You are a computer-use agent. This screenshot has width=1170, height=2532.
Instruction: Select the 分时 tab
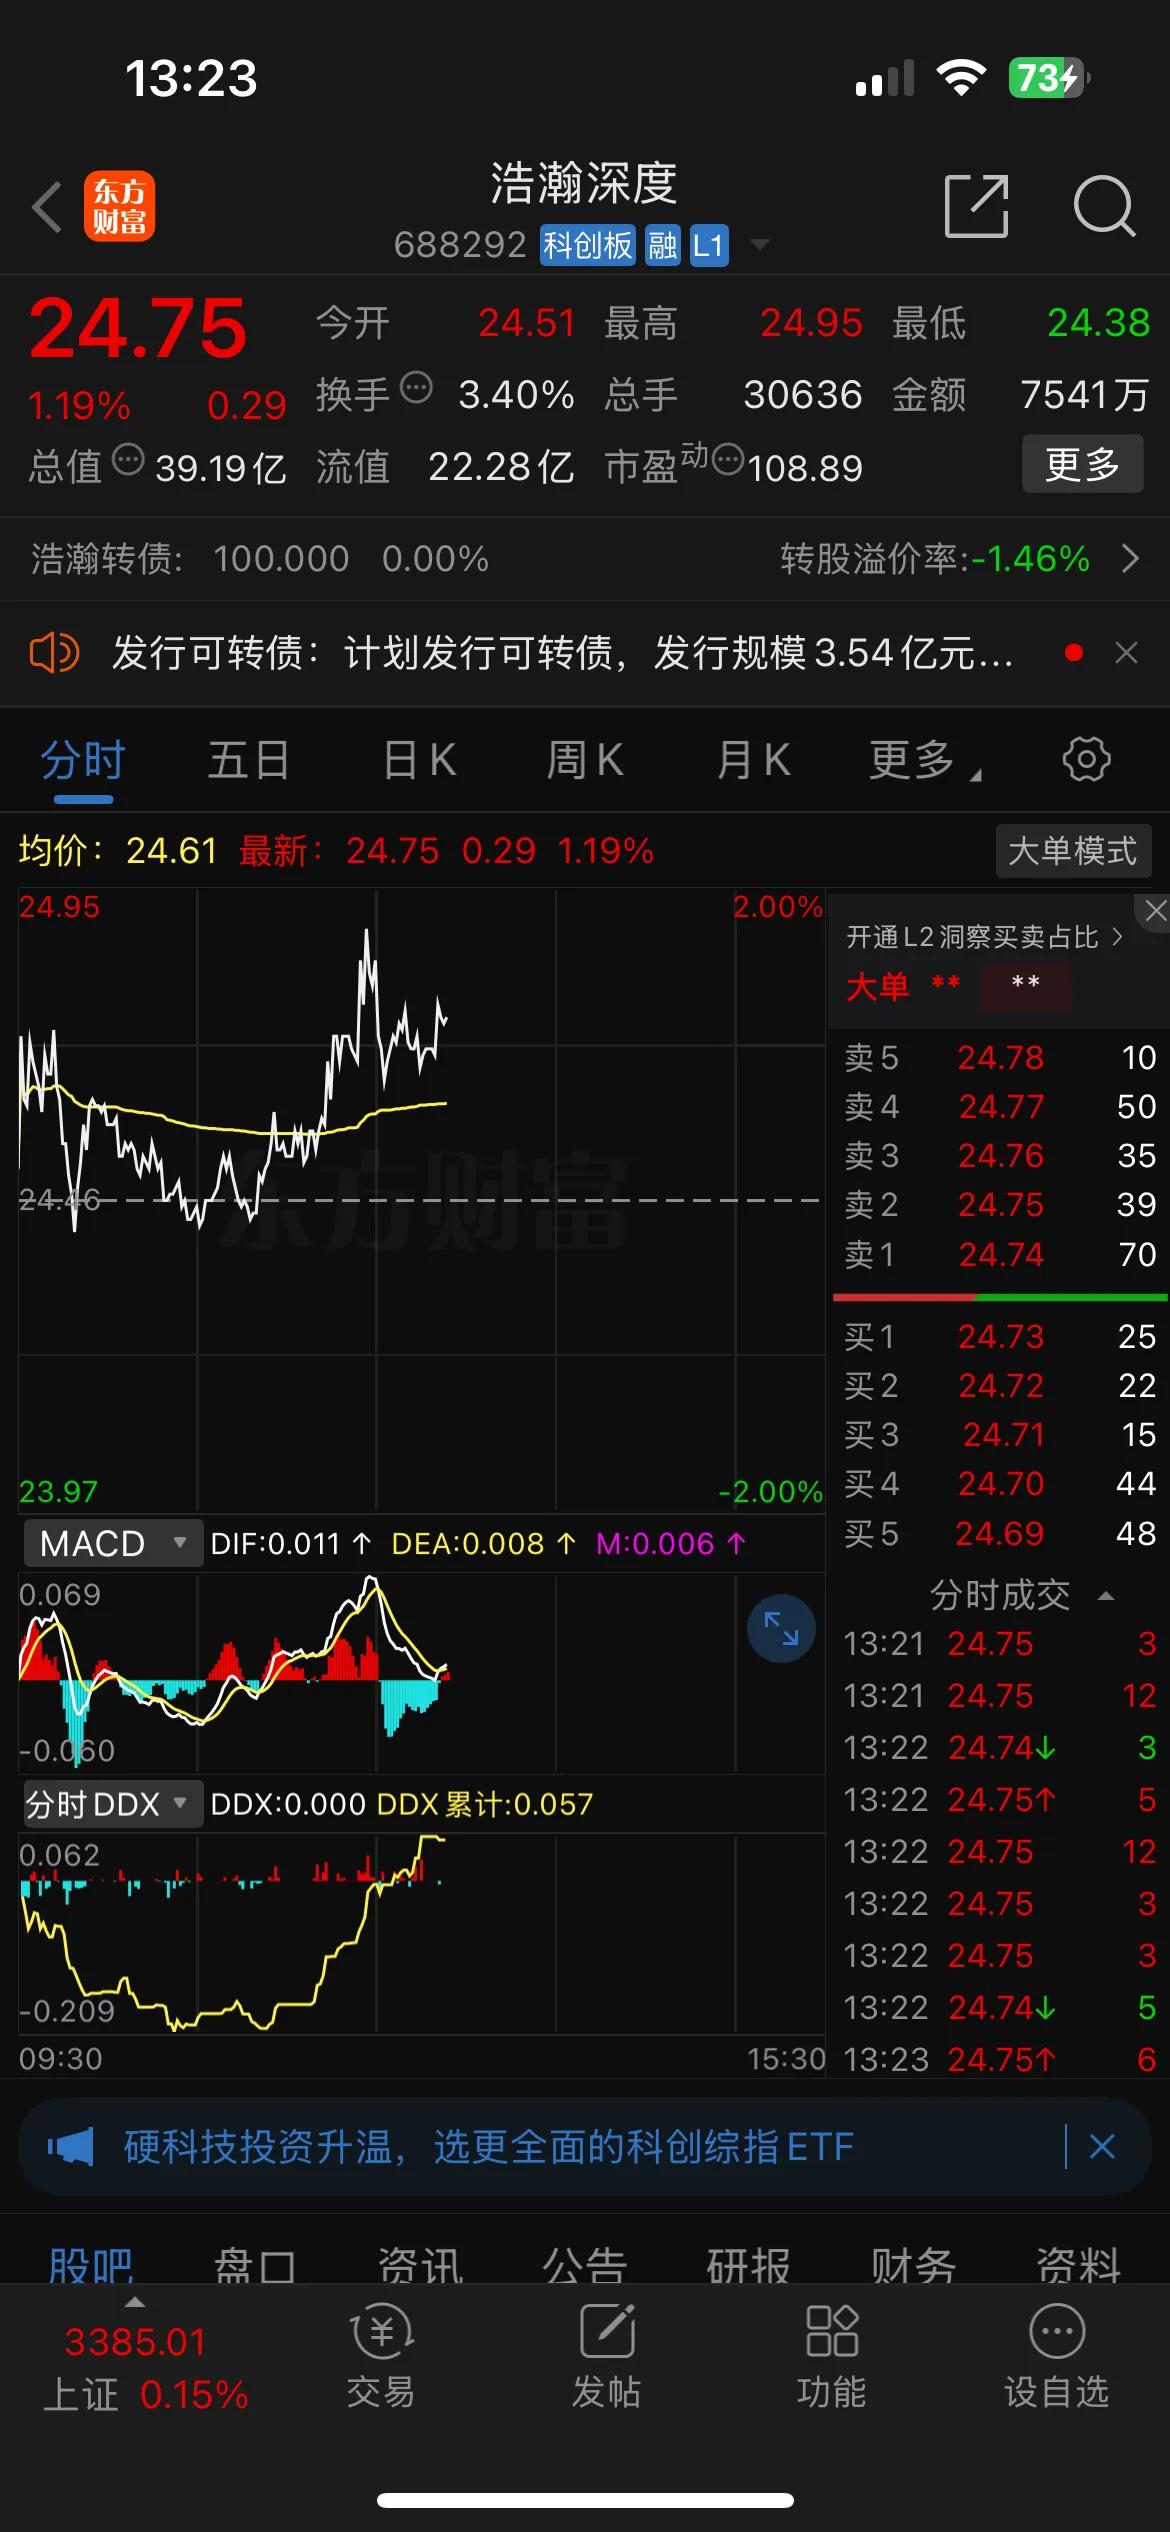coord(83,760)
